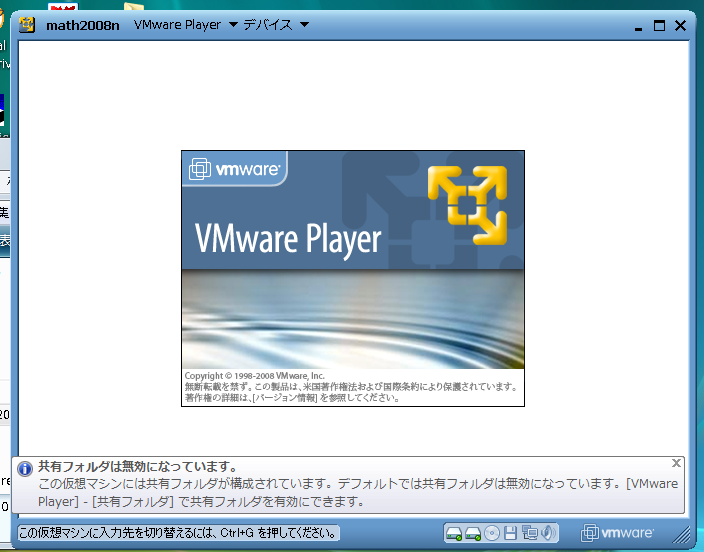Click the VMware Player splash image
The image size is (704, 552).
point(353,278)
